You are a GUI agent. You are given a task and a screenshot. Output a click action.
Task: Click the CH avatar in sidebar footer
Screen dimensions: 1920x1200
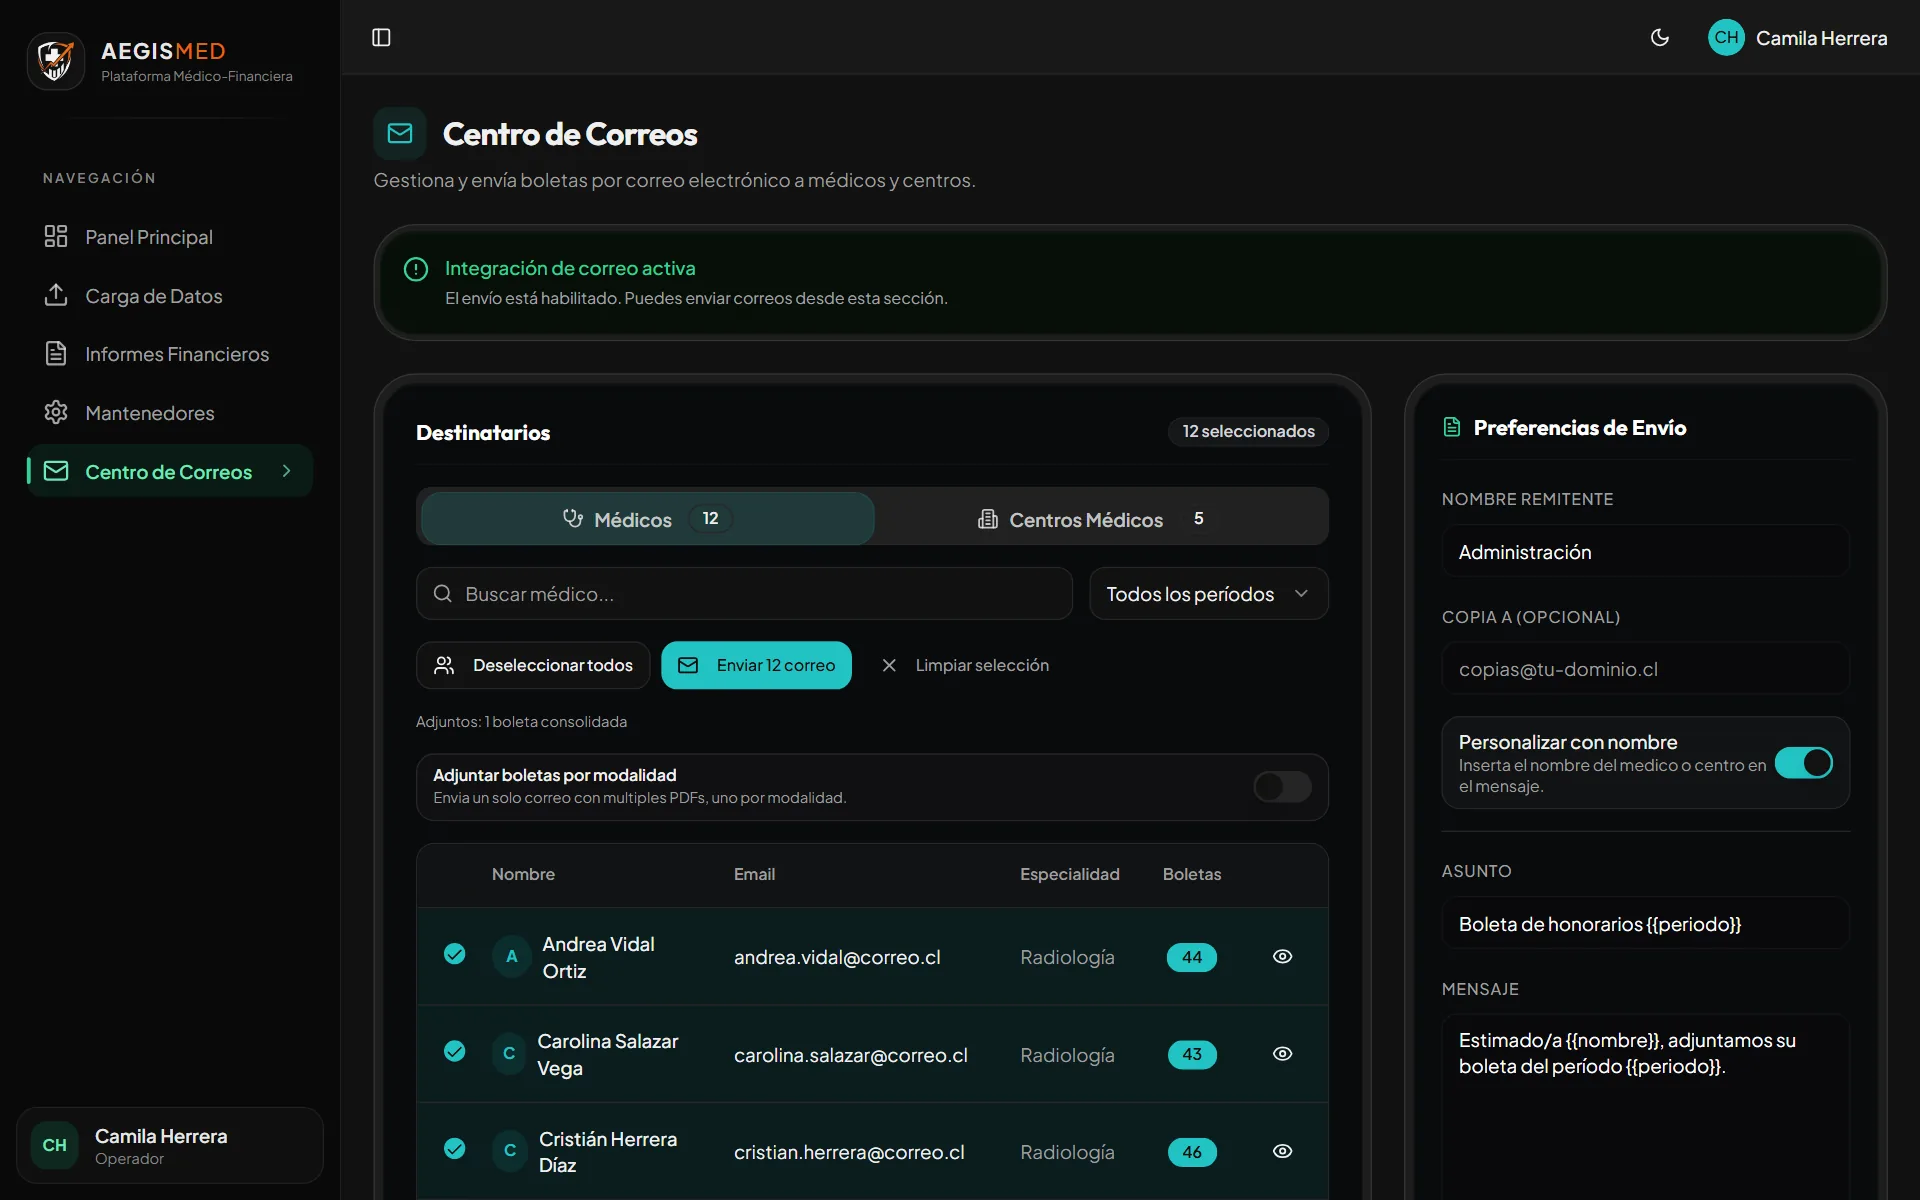pos(55,1145)
